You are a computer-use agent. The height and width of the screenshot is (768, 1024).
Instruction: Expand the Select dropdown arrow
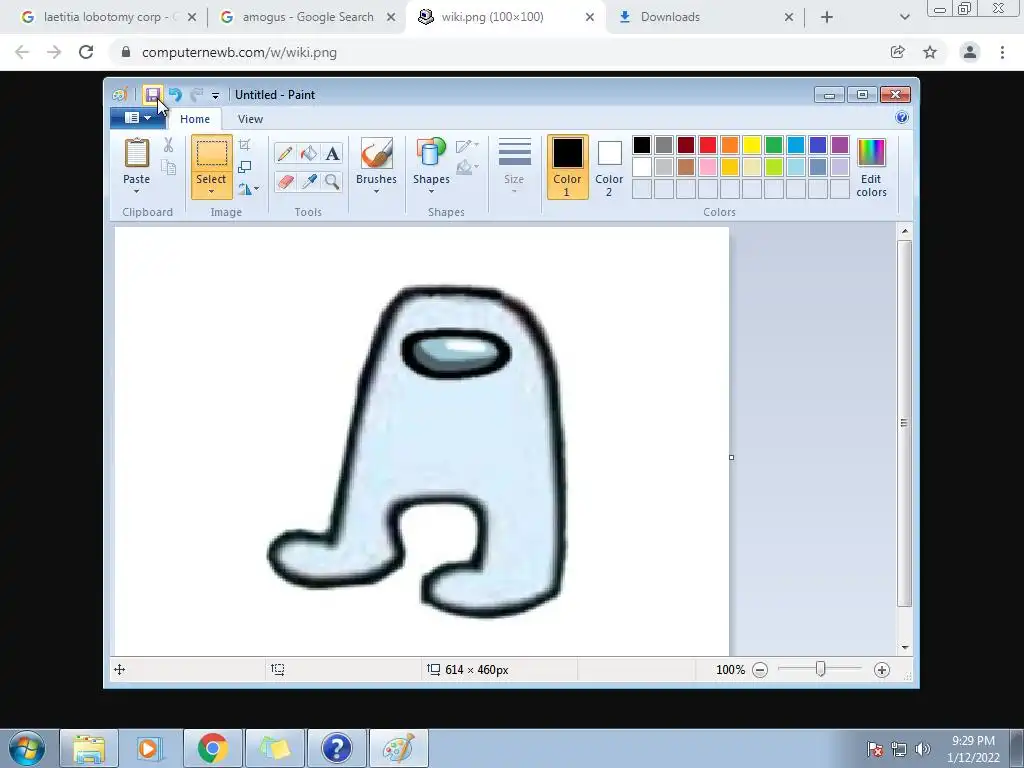click(211, 191)
